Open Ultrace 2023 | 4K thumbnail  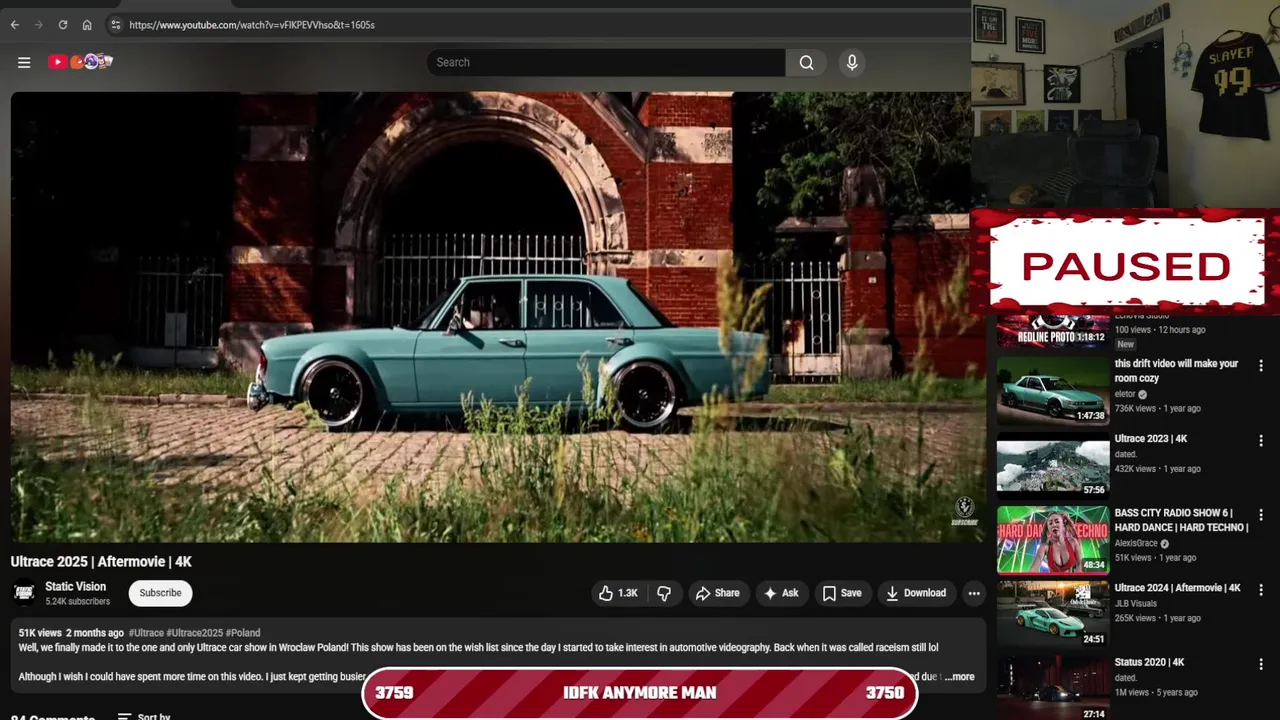coord(1053,465)
